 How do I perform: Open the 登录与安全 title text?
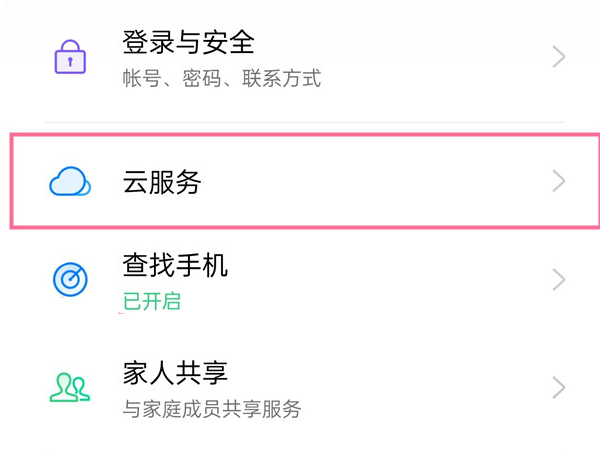coord(188,43)
